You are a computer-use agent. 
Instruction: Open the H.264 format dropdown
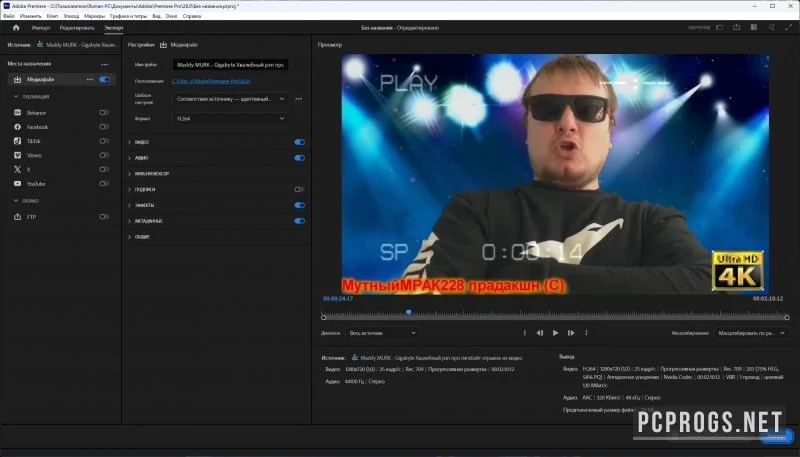231,118
